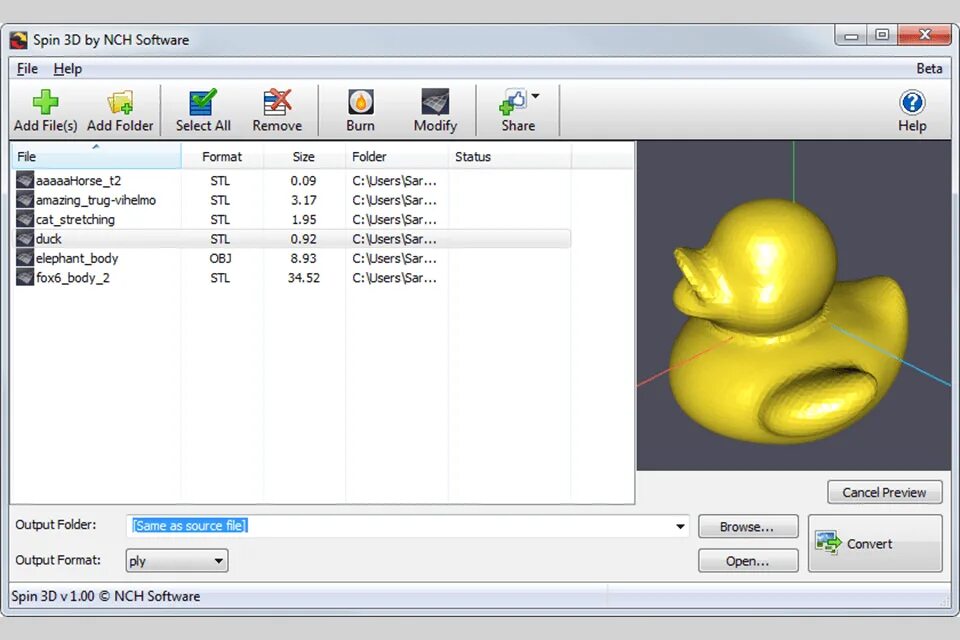This screenshot has width=960, height=640.
Task: Click the 0.09 size value
Action: (x=304, y=181)
